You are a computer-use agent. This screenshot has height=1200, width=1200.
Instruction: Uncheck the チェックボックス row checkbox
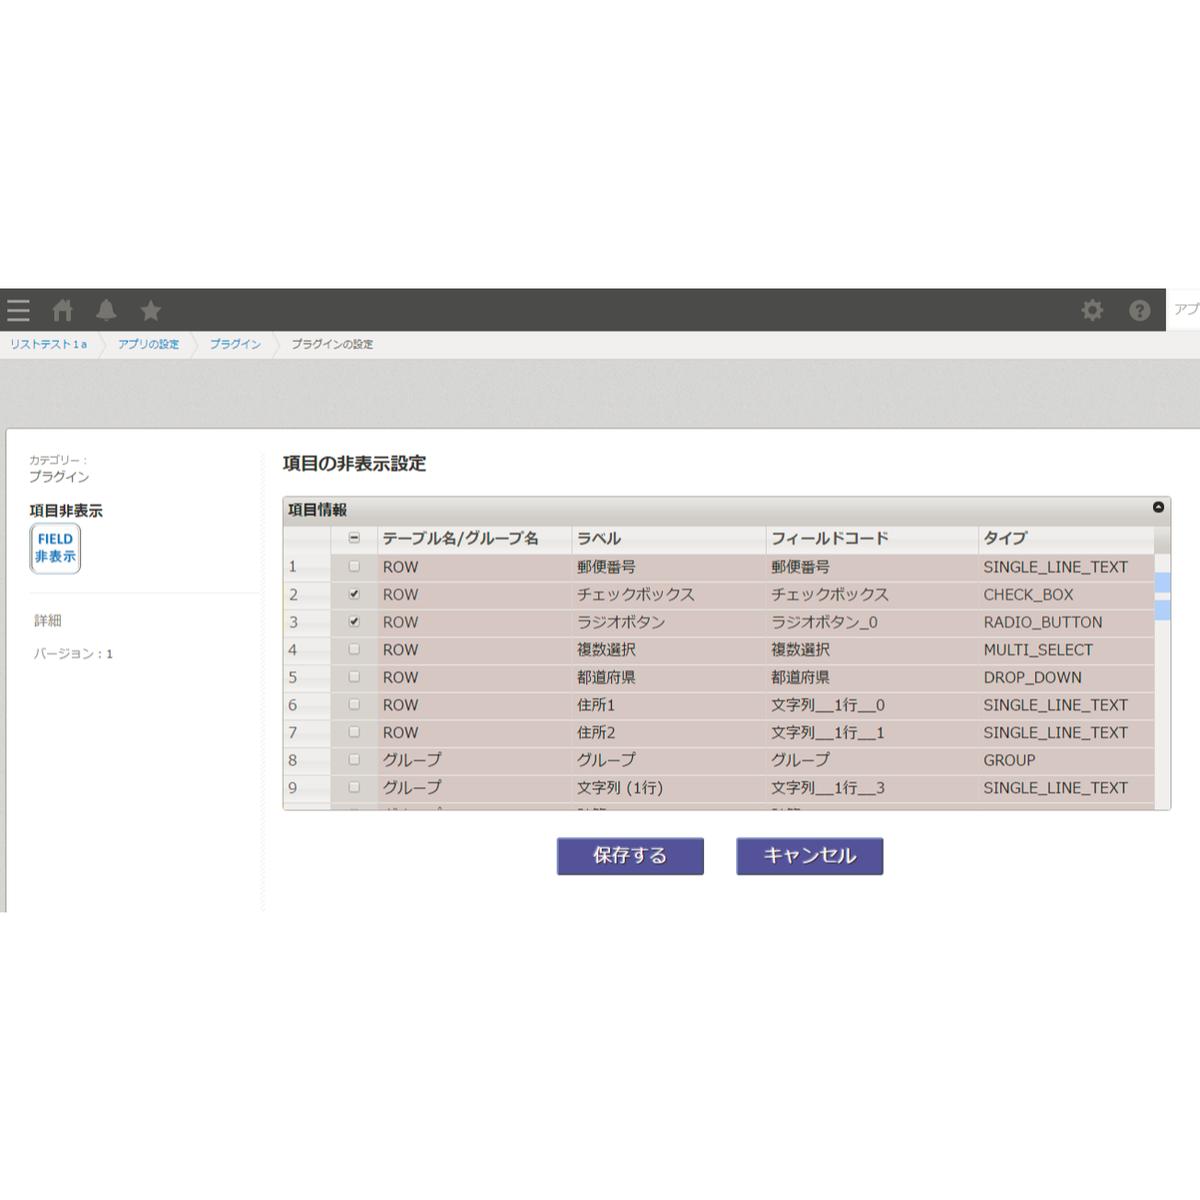pos(354,594)
